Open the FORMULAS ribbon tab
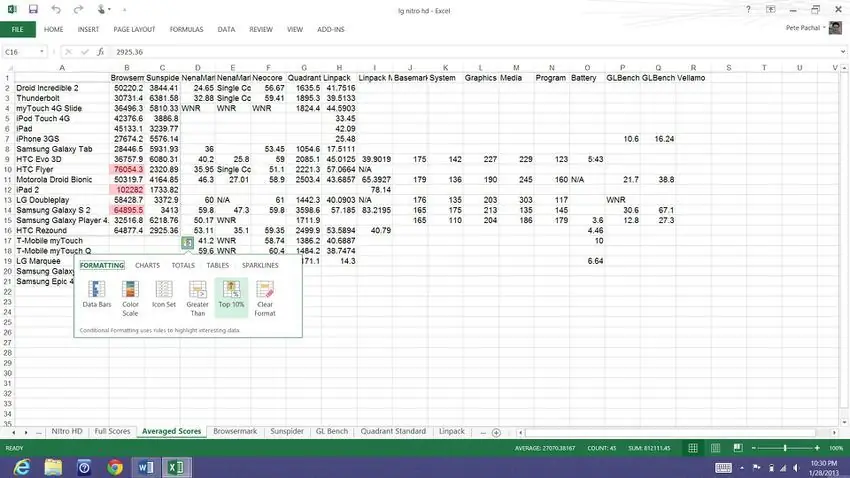 (186, 29)
